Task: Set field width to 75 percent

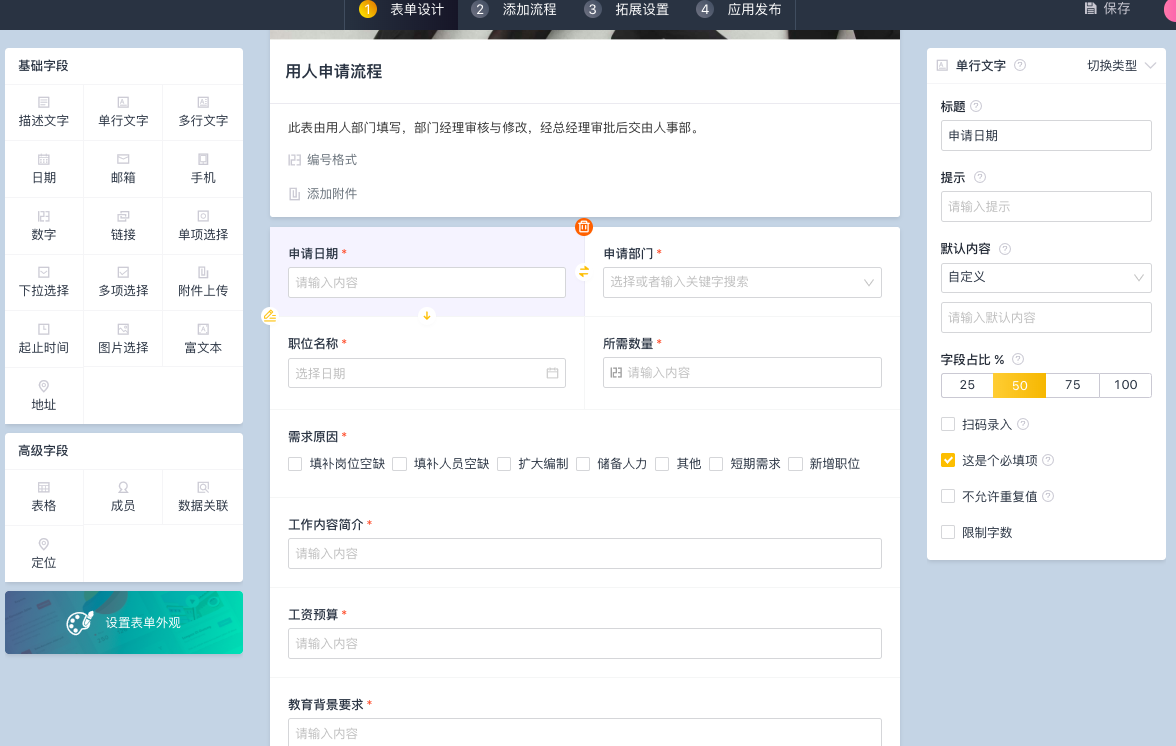Action: click(1072, 385)
